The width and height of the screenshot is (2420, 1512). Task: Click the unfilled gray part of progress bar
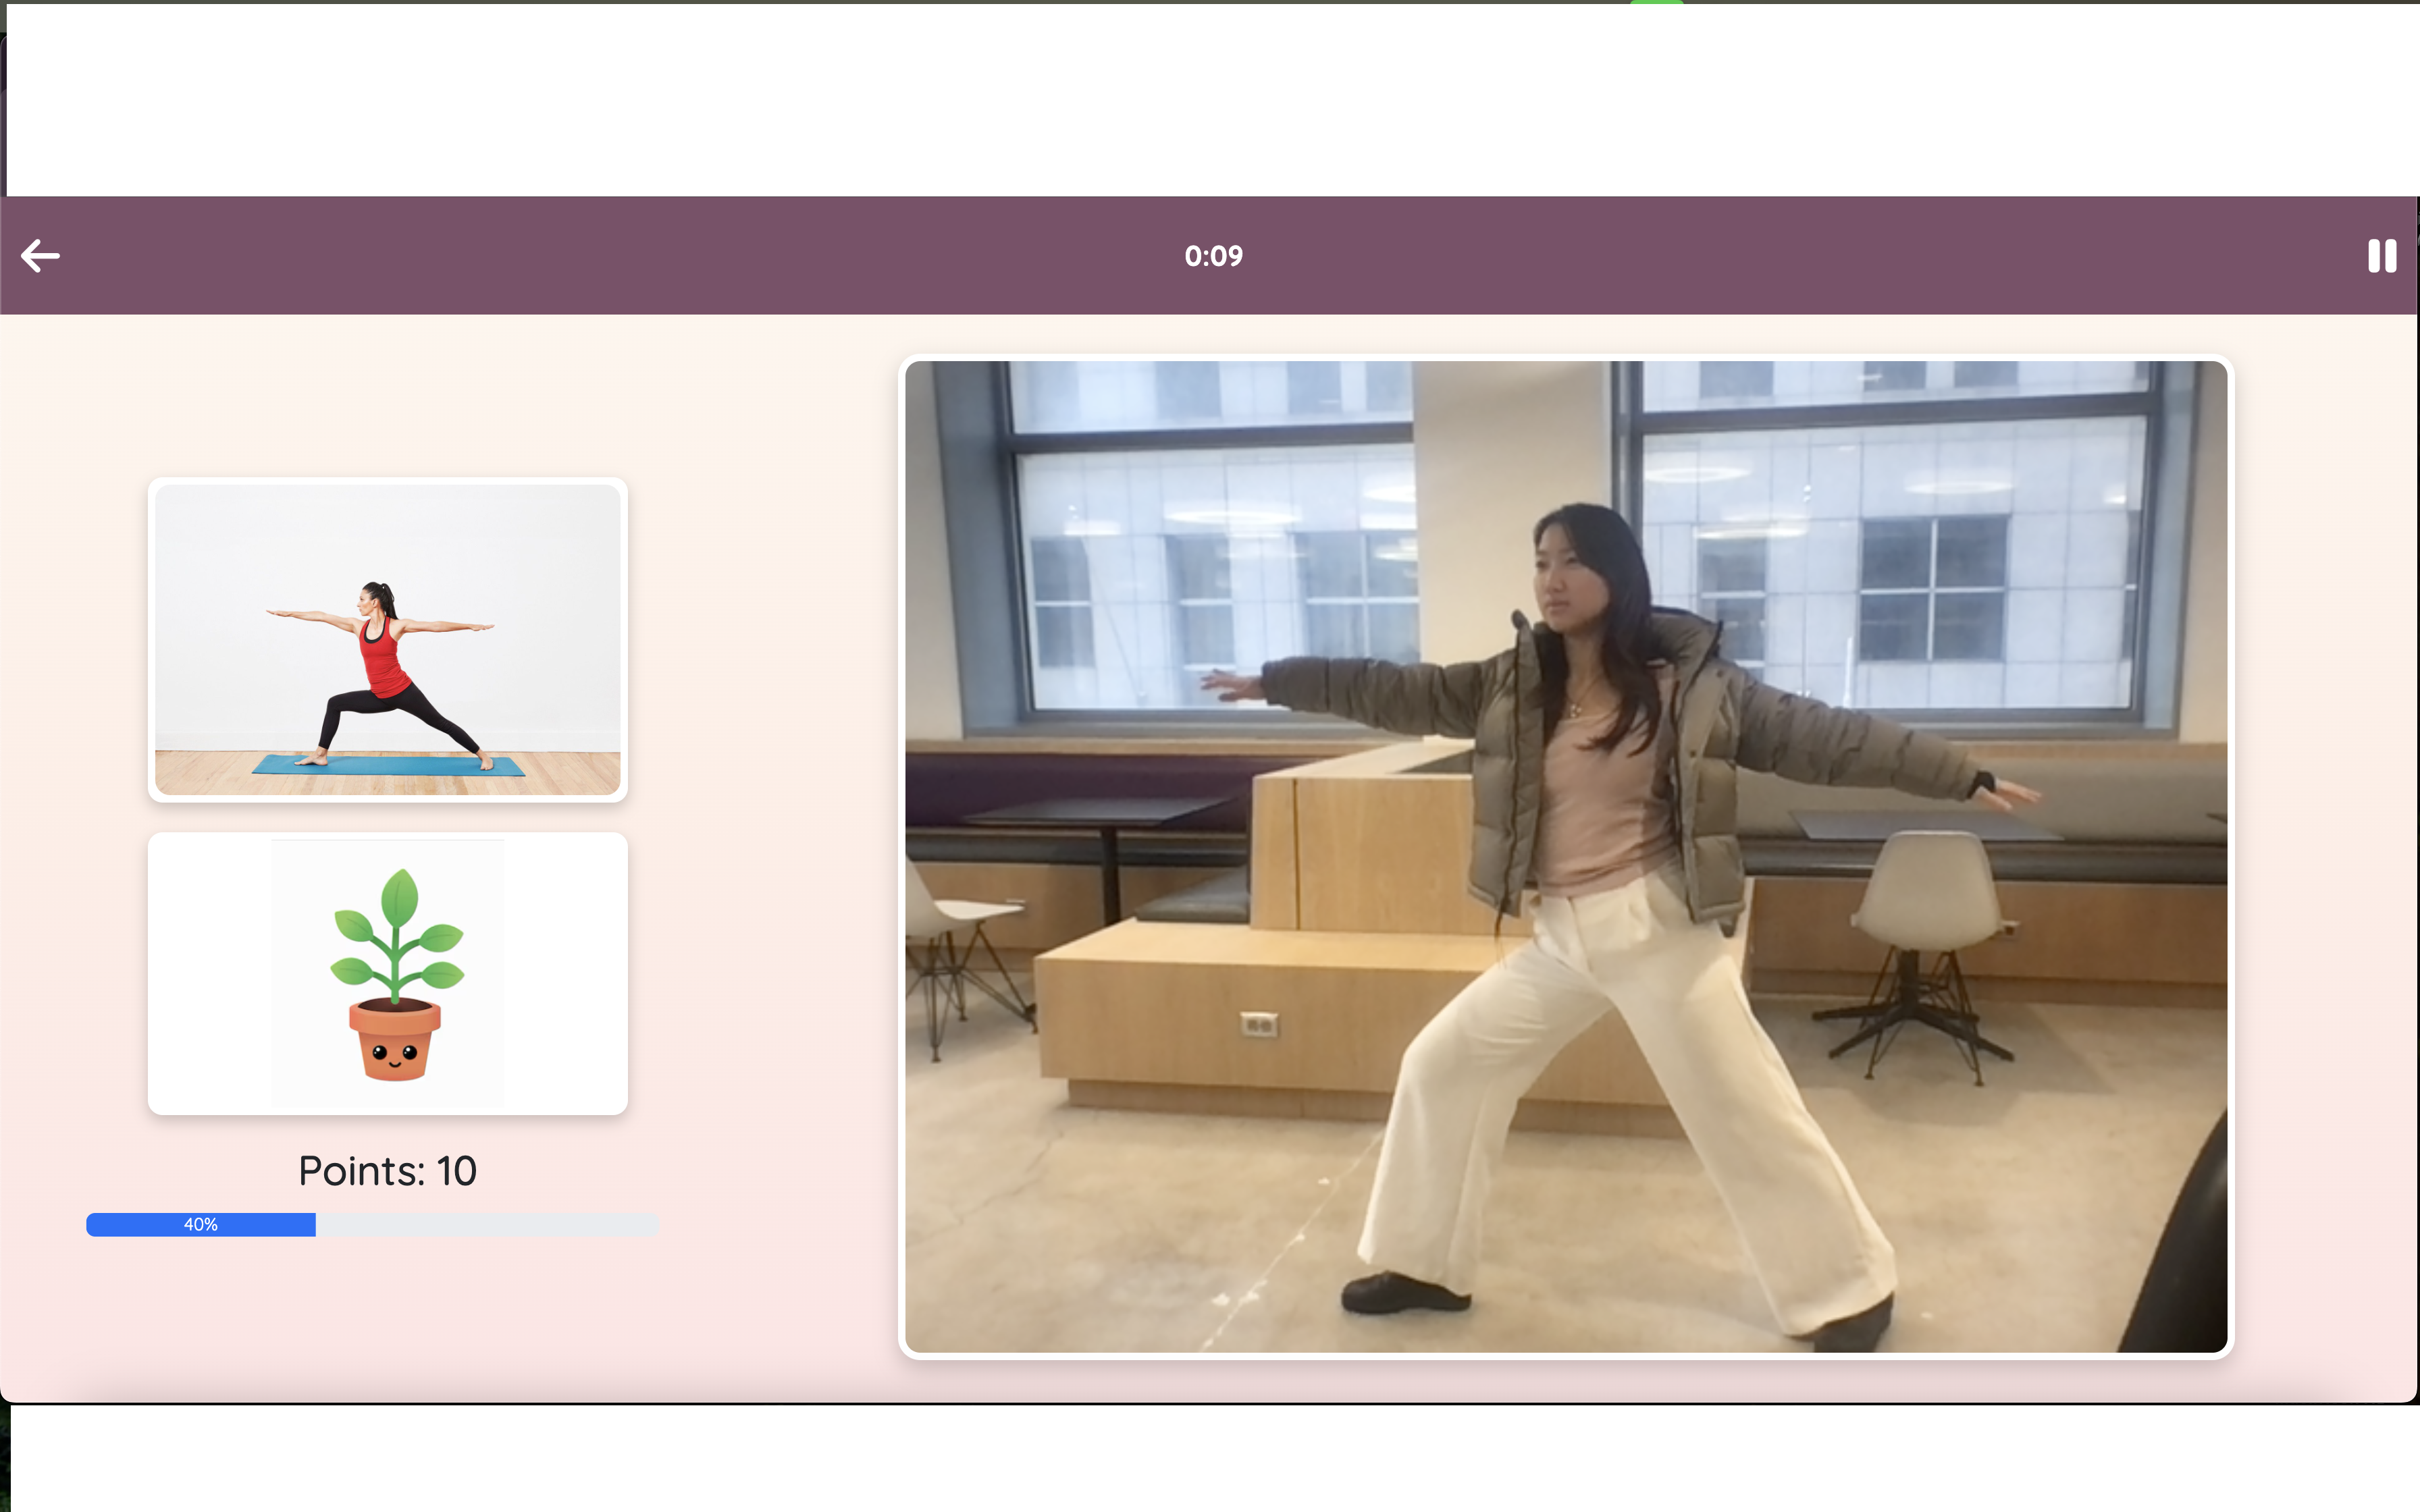point(486,1224)
